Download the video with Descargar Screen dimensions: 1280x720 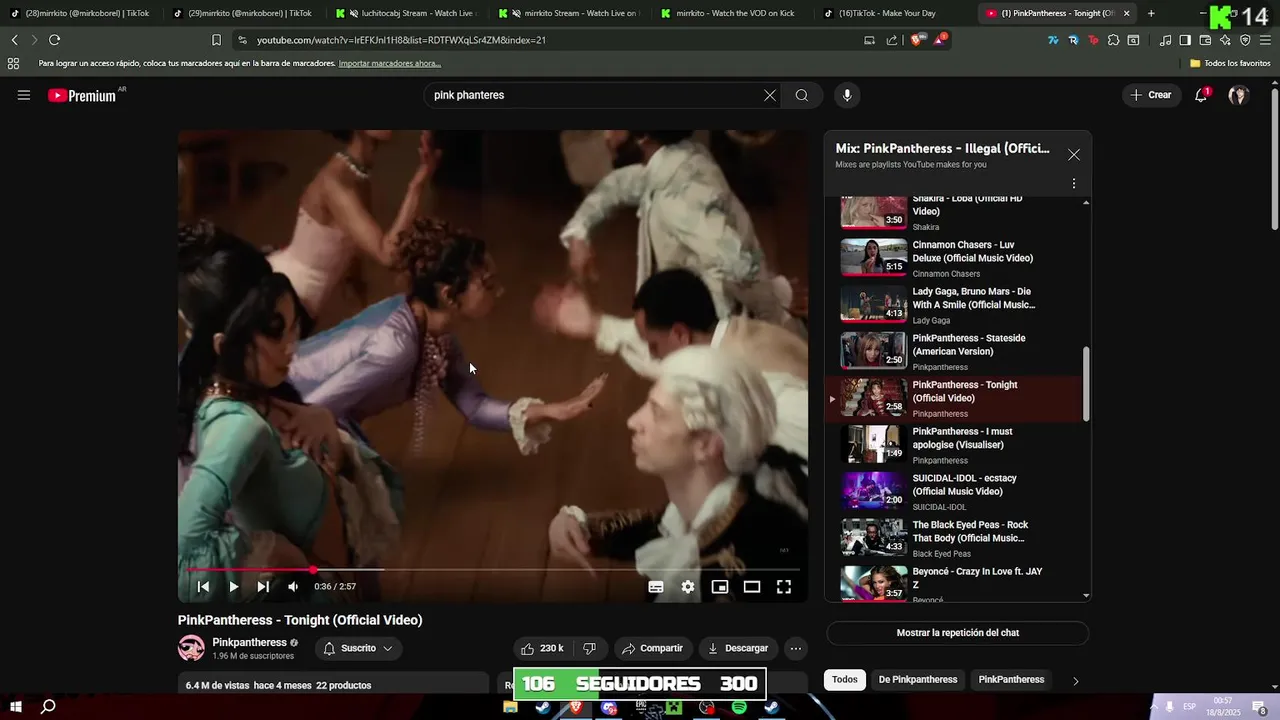coord(738,648)
